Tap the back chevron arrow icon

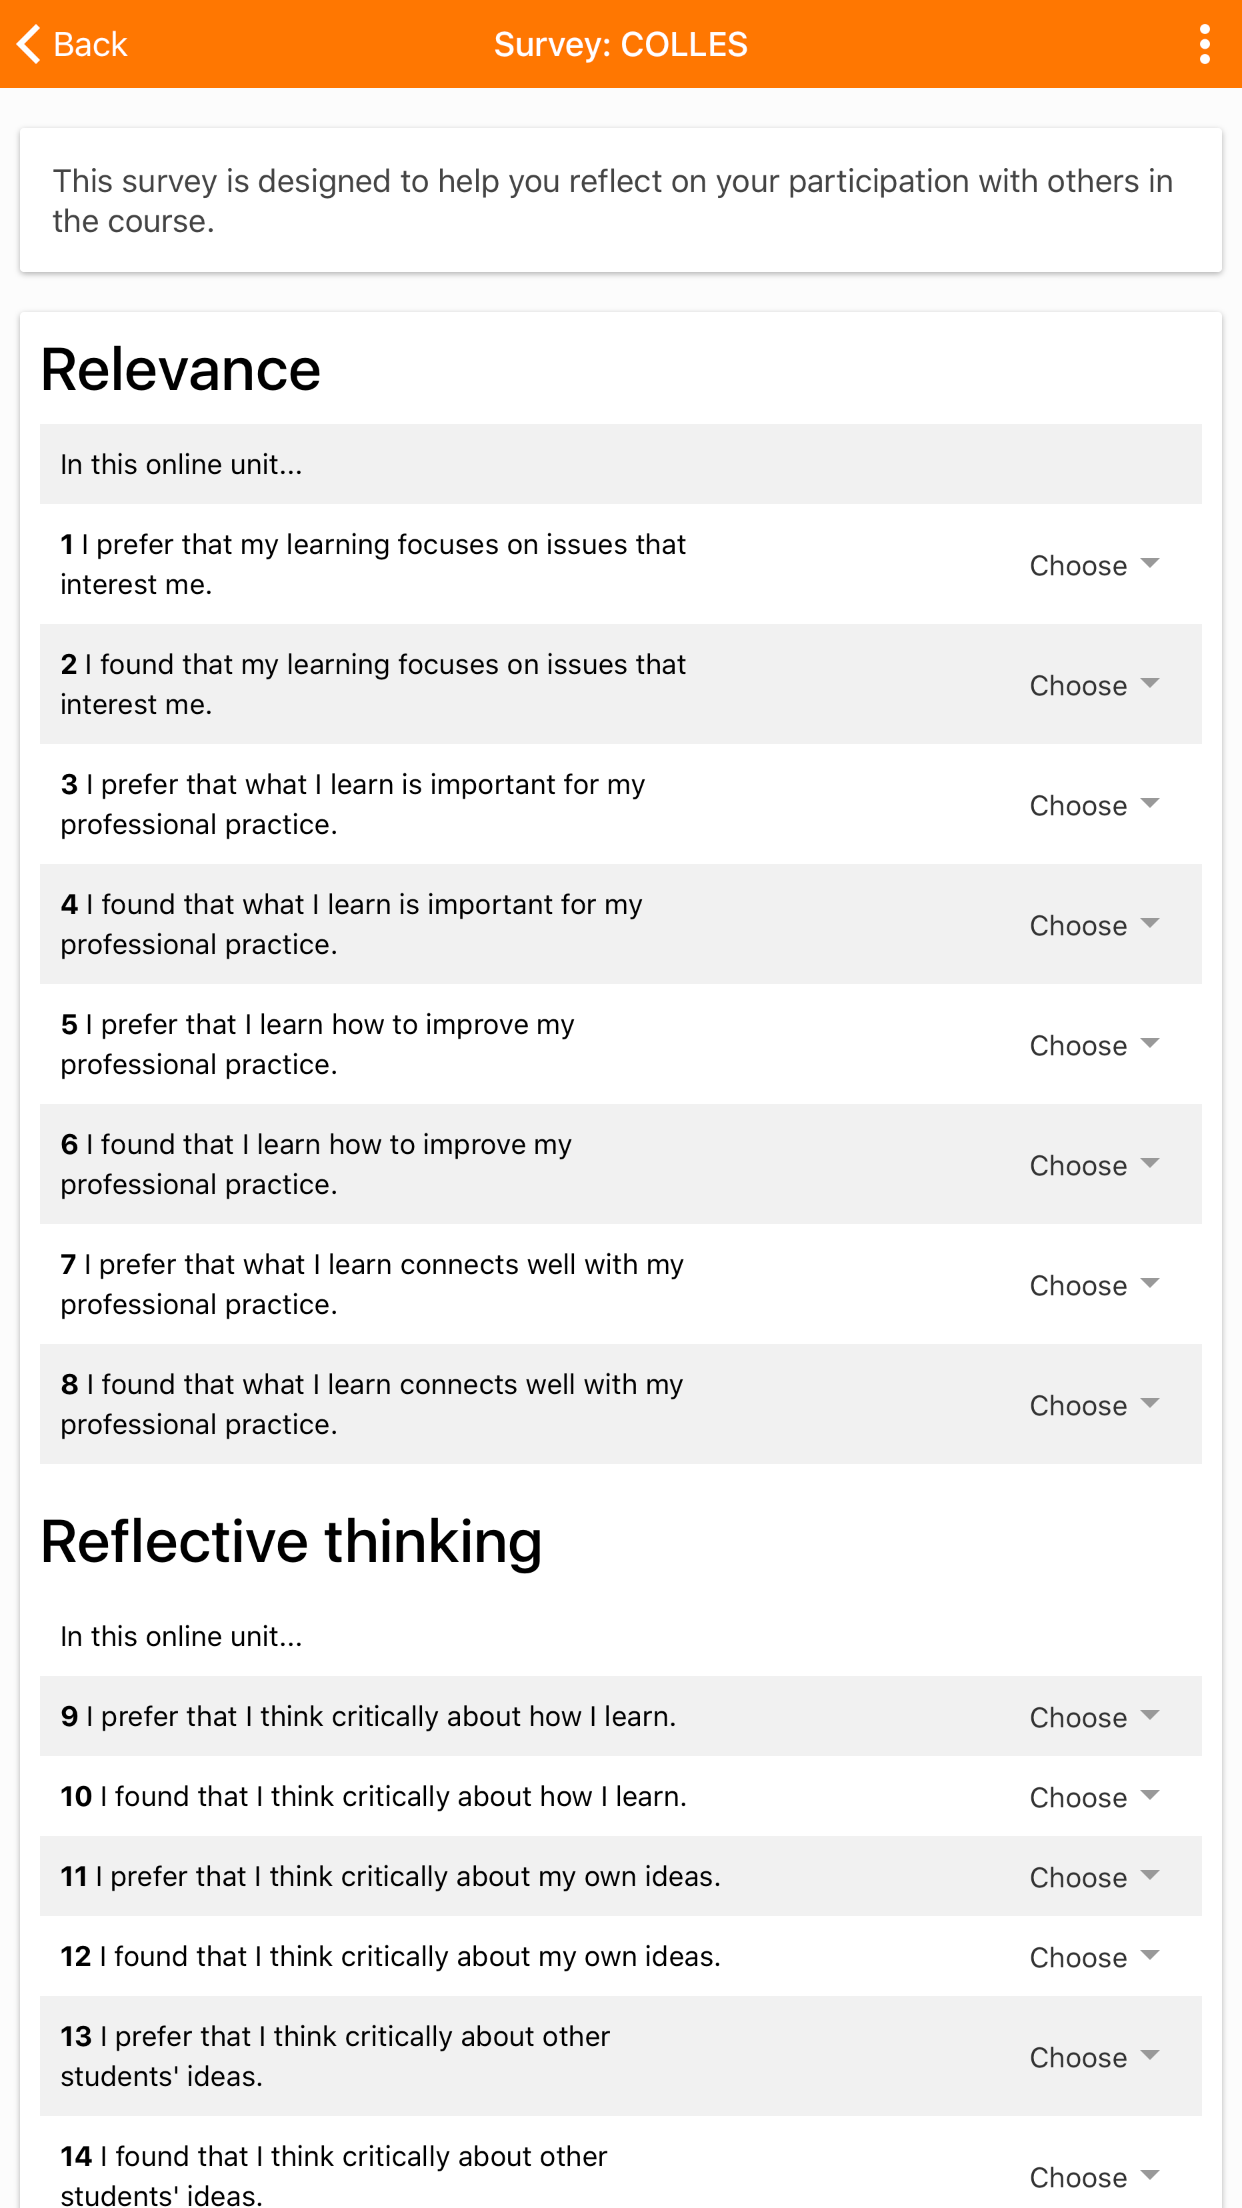29,44
